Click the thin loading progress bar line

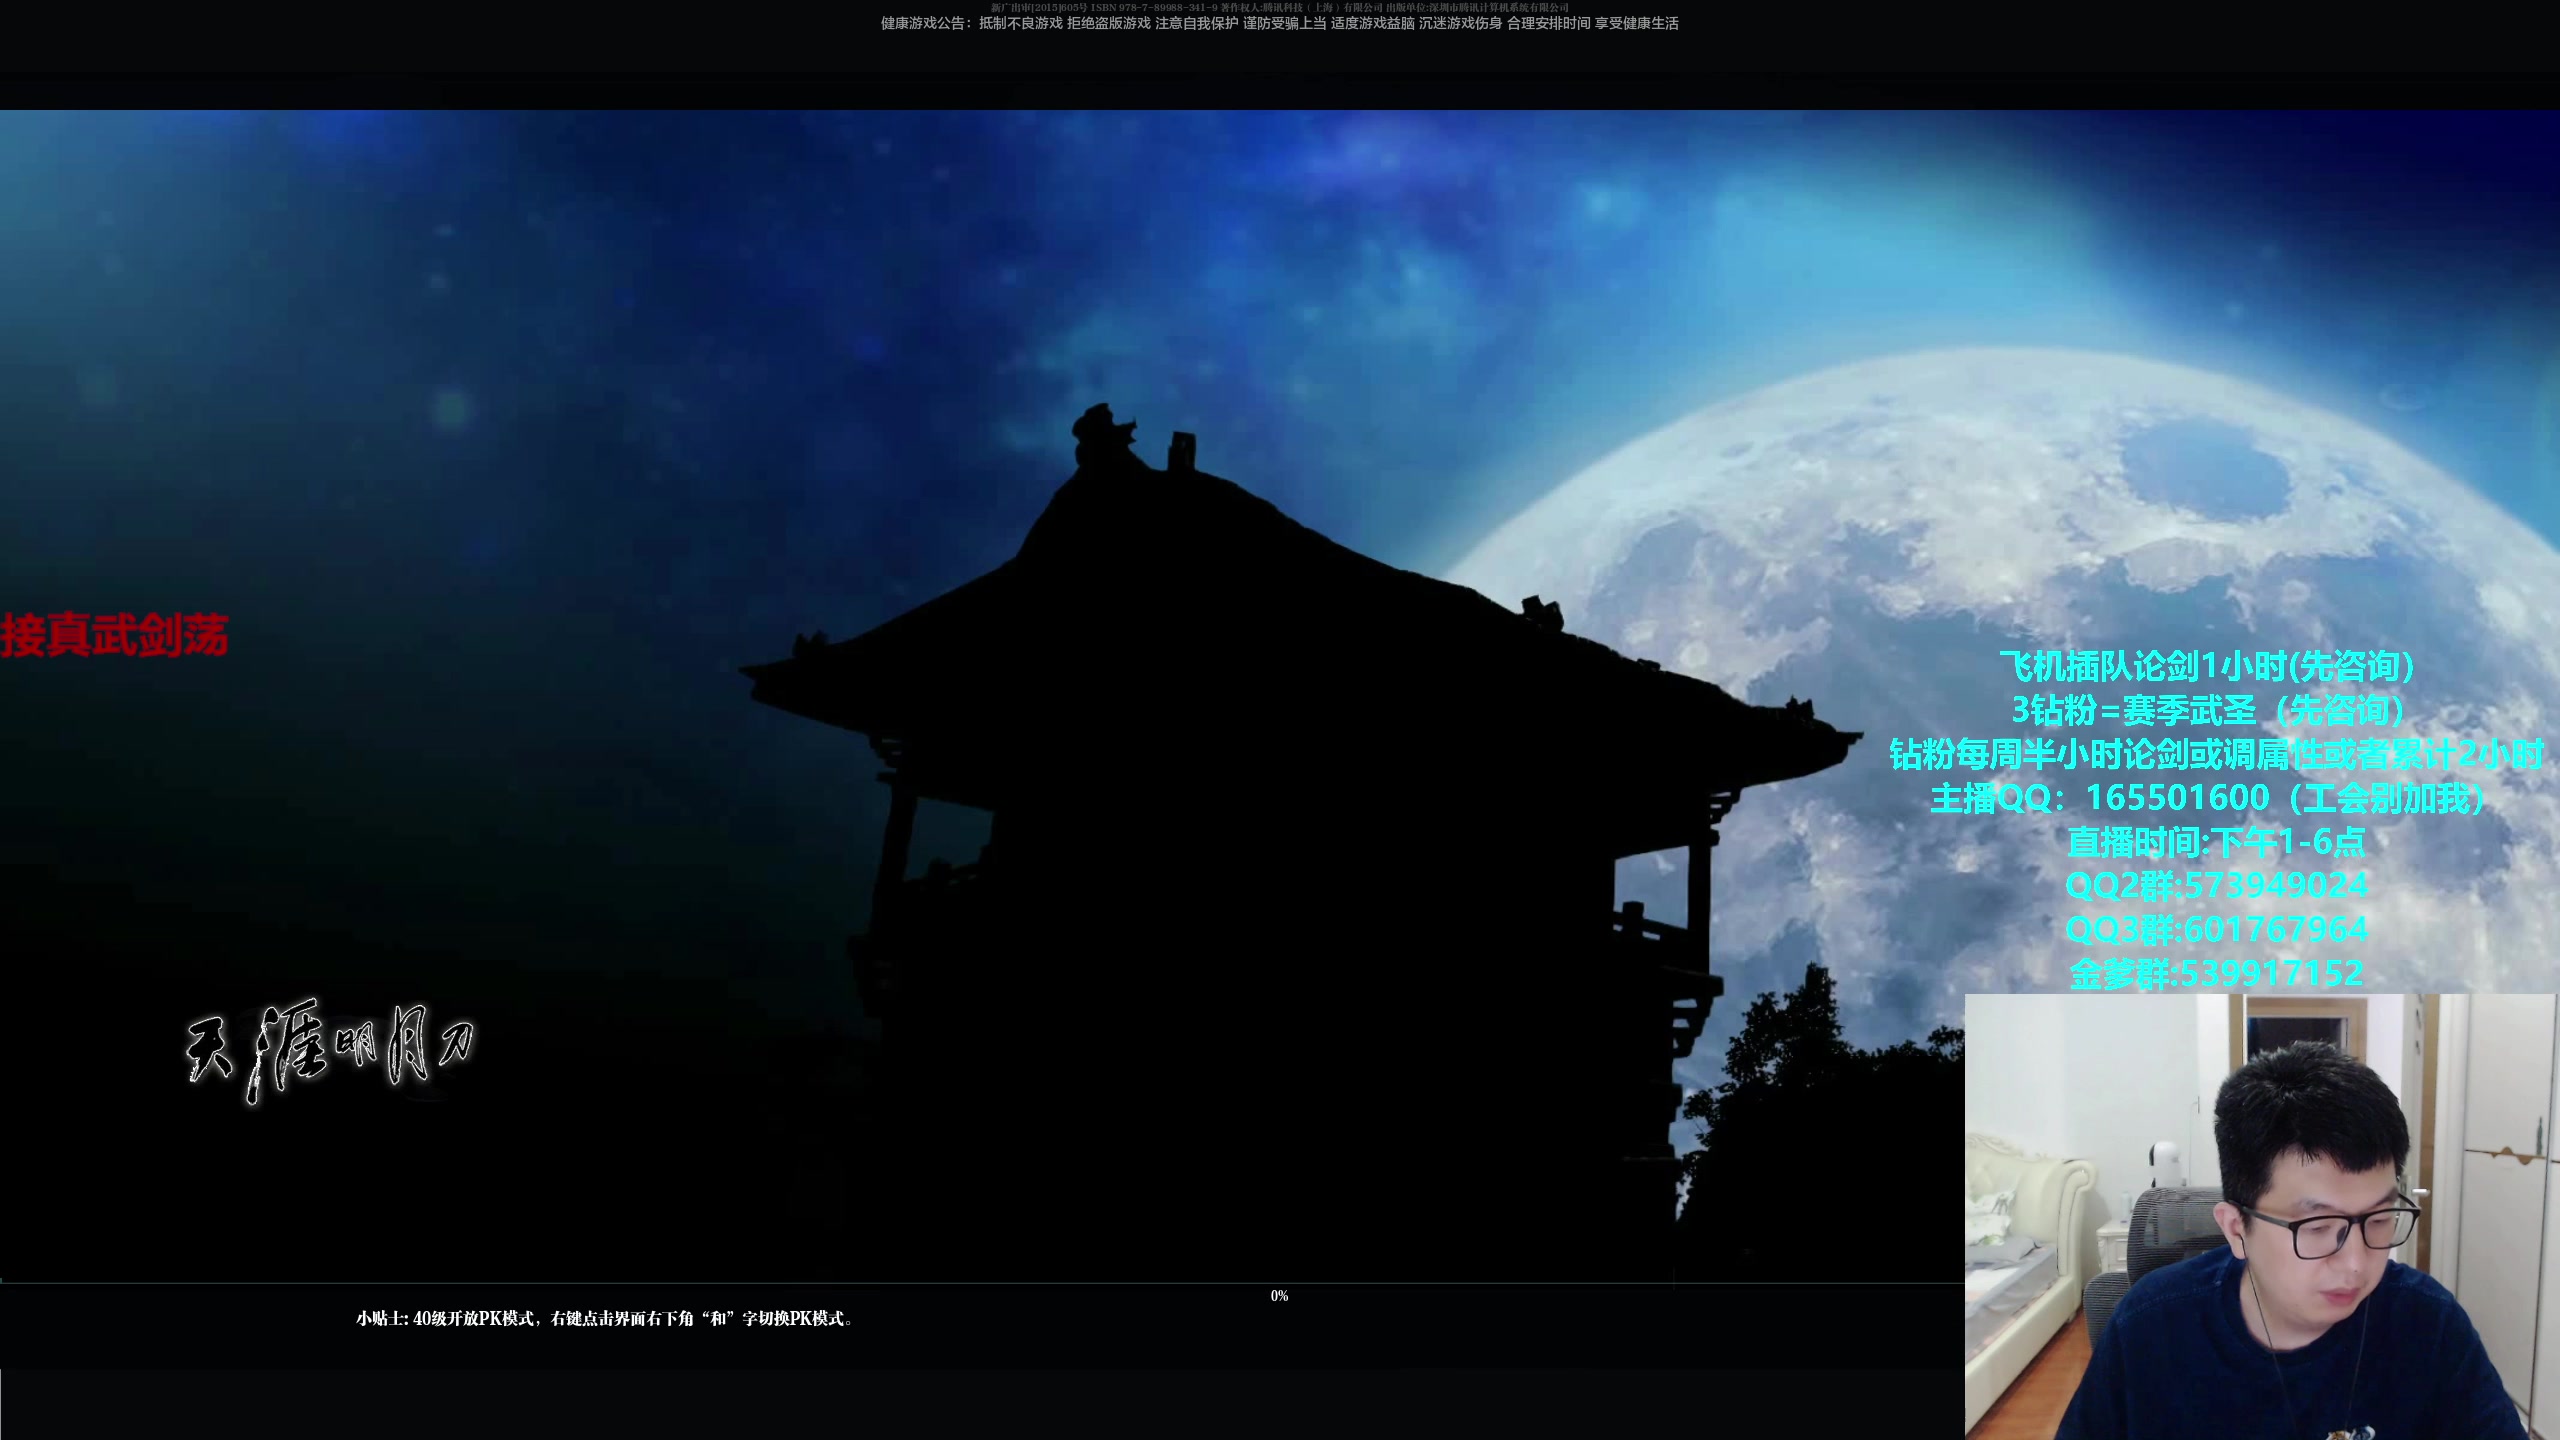pos(980,1283)
